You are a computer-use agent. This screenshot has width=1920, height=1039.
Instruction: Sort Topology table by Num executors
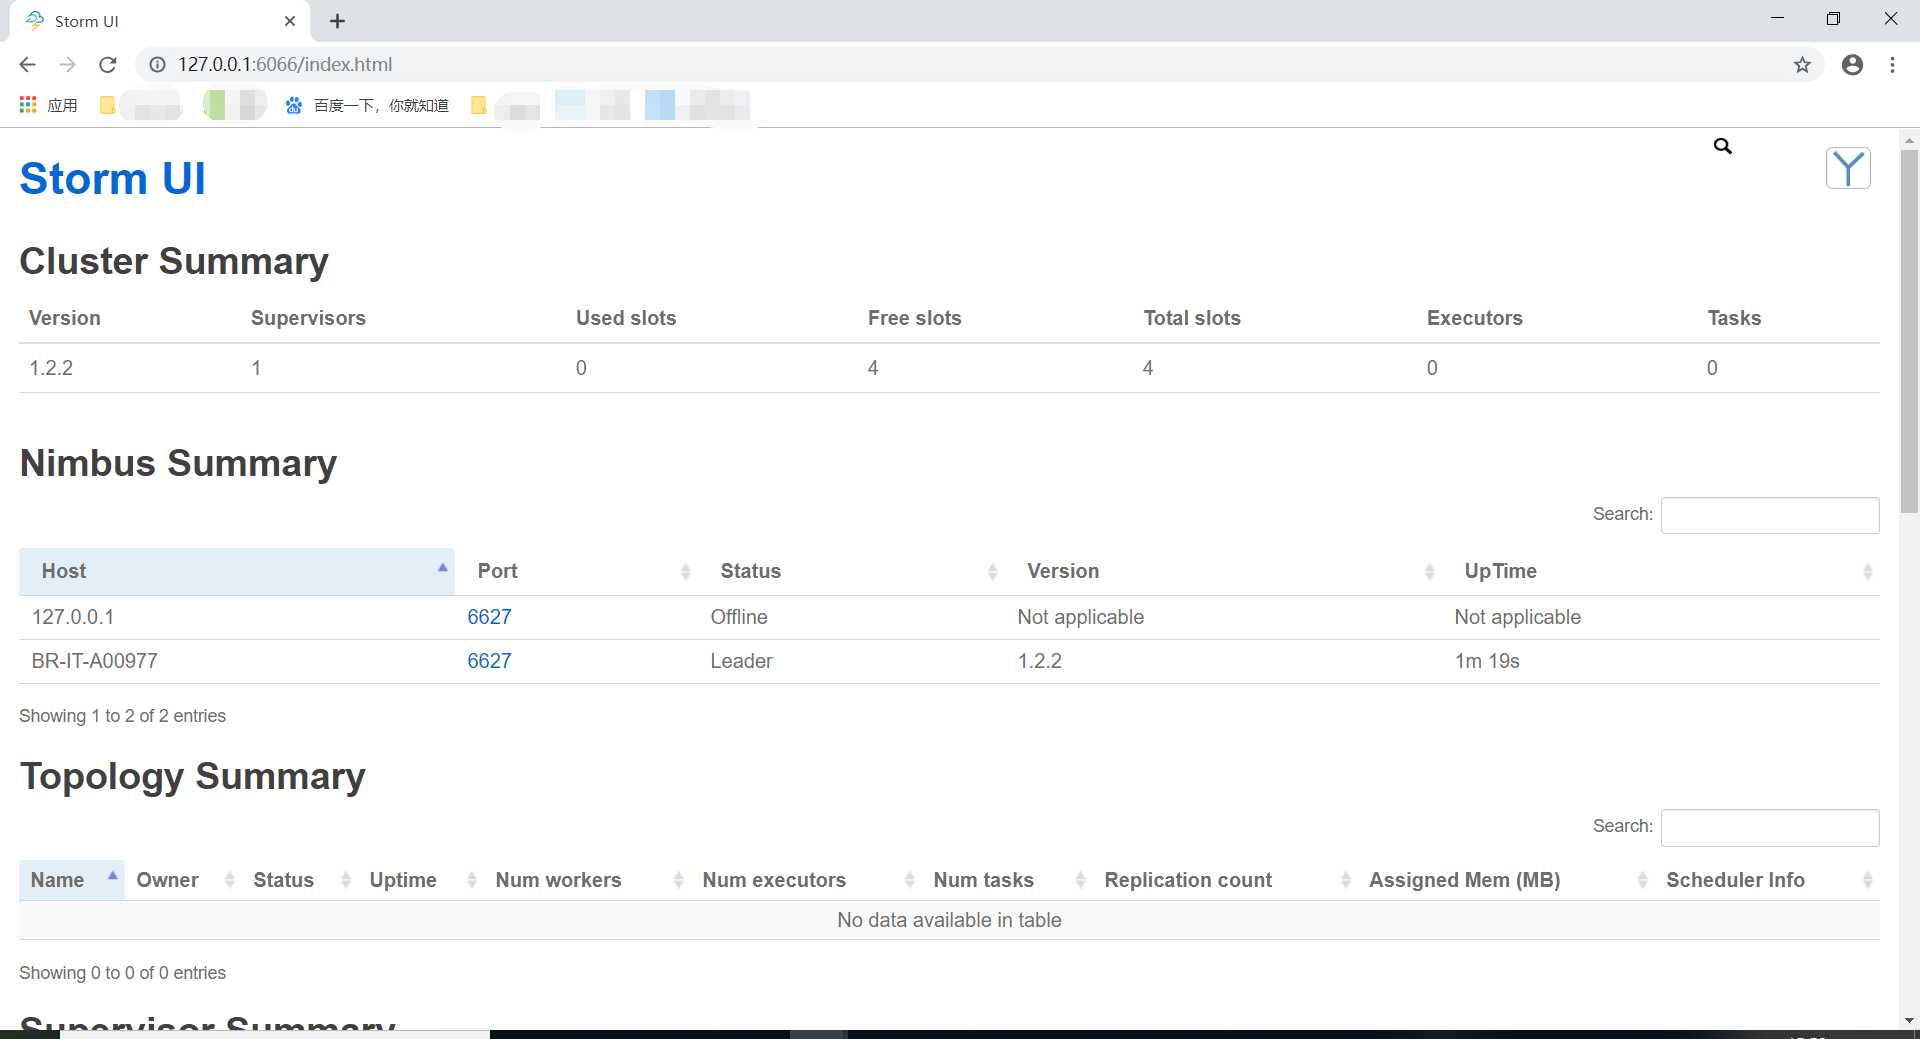click(806, 880)
